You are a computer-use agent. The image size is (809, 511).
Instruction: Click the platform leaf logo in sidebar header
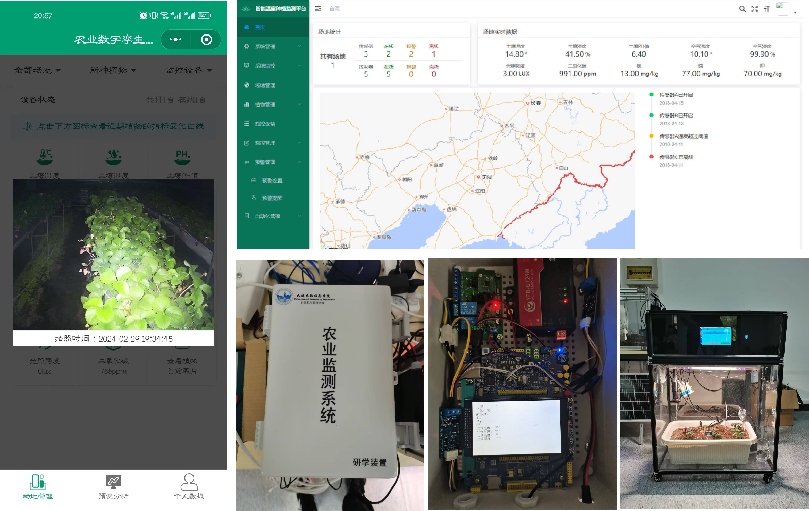pos(246,8)
